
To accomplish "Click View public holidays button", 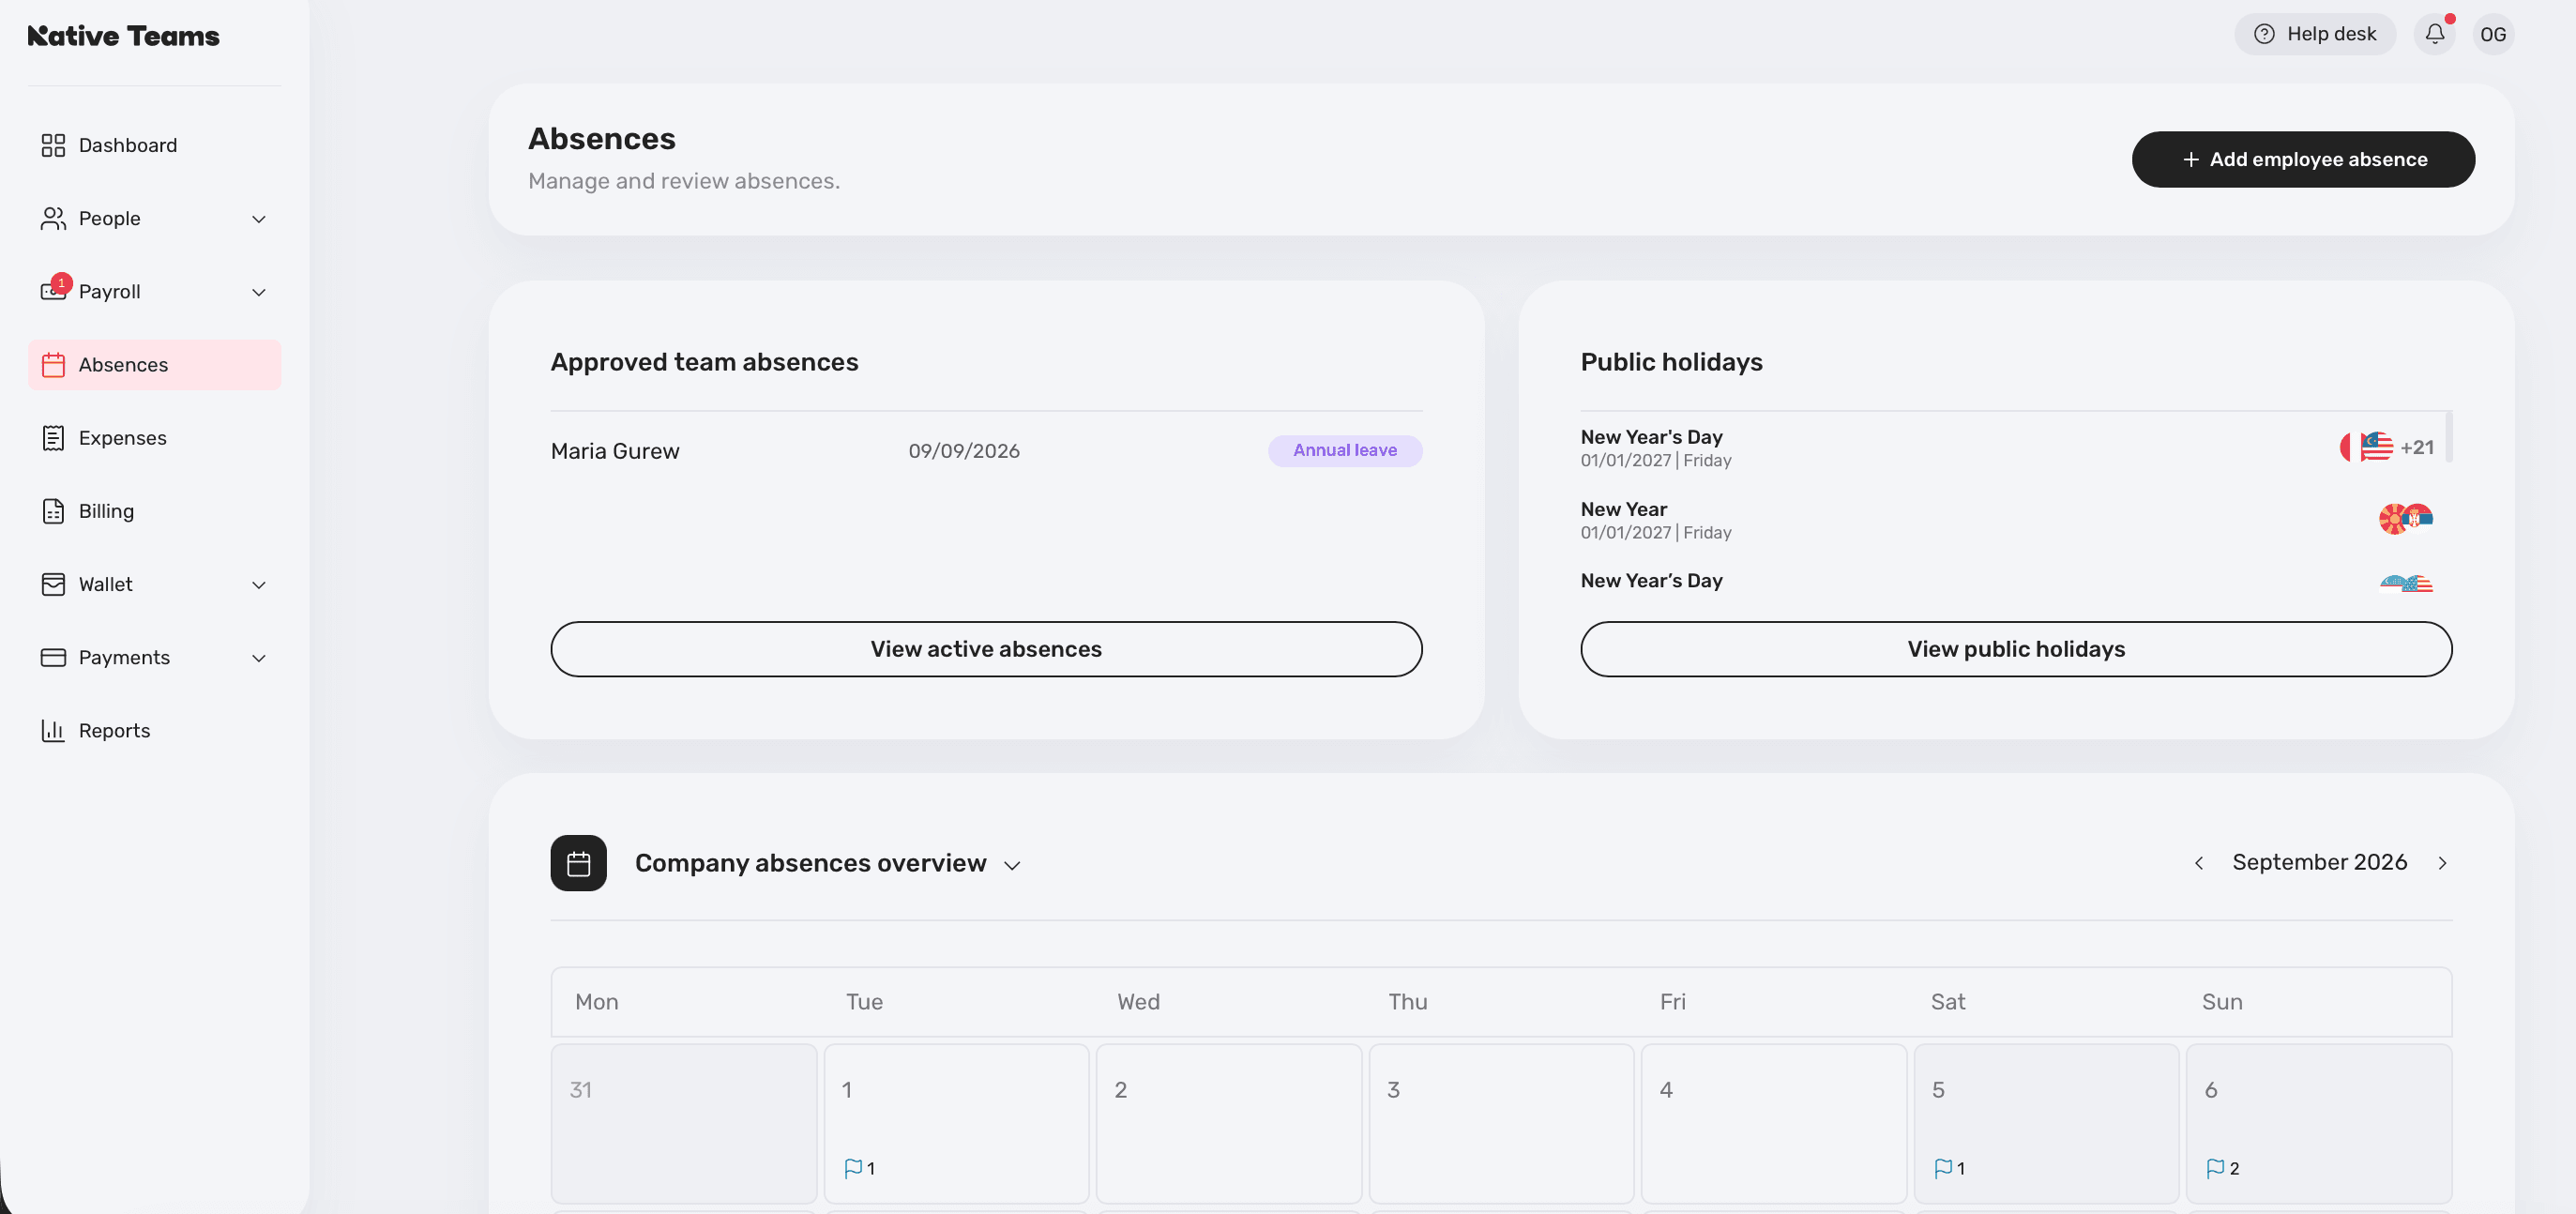I will coord(2016,649).
